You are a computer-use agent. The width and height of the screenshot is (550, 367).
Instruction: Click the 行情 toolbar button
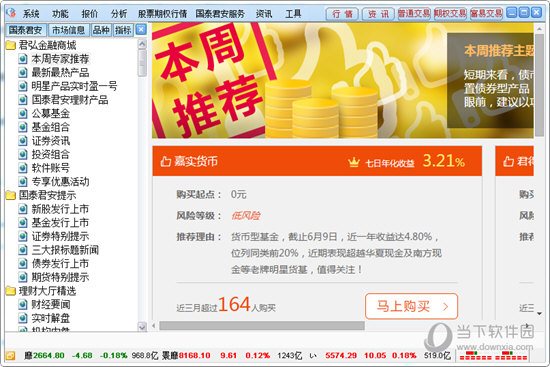tap(342, 14)
